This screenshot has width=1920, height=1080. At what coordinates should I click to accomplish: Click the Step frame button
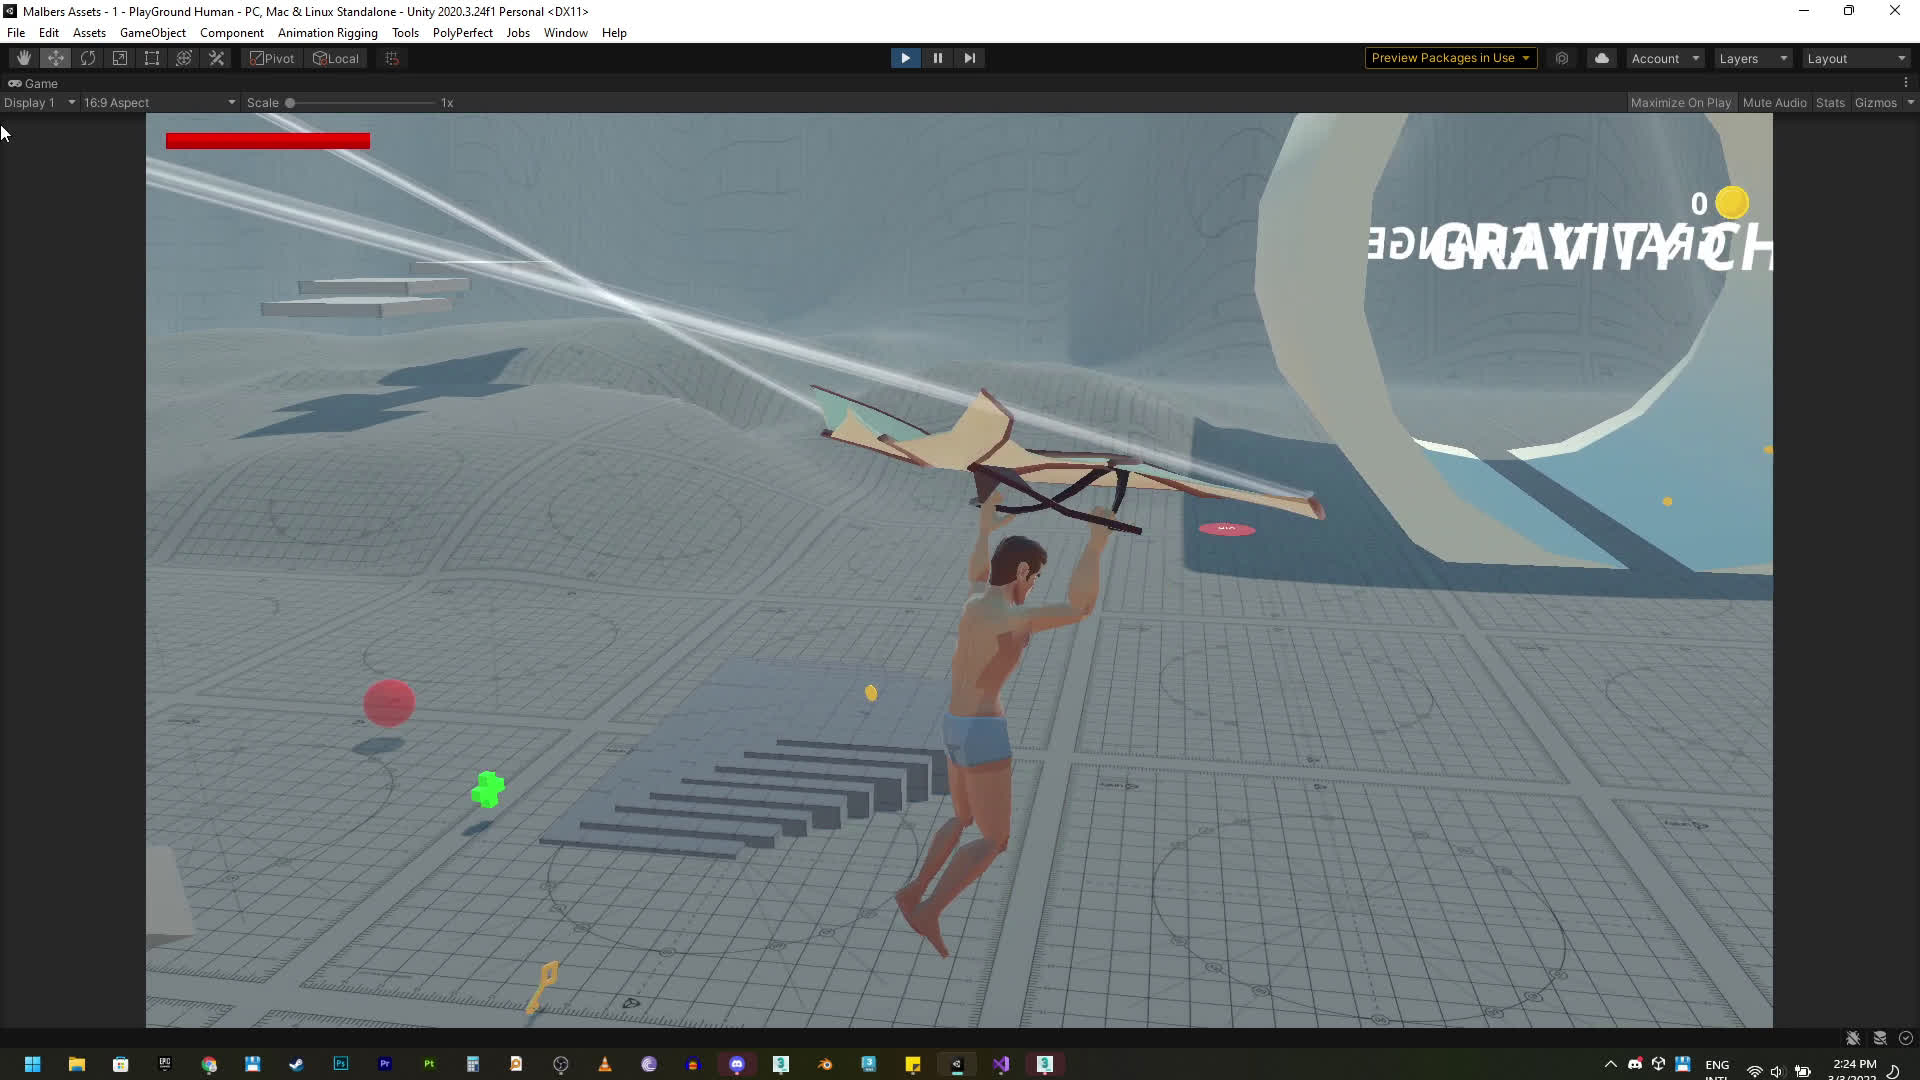click(x=969, y=58)
